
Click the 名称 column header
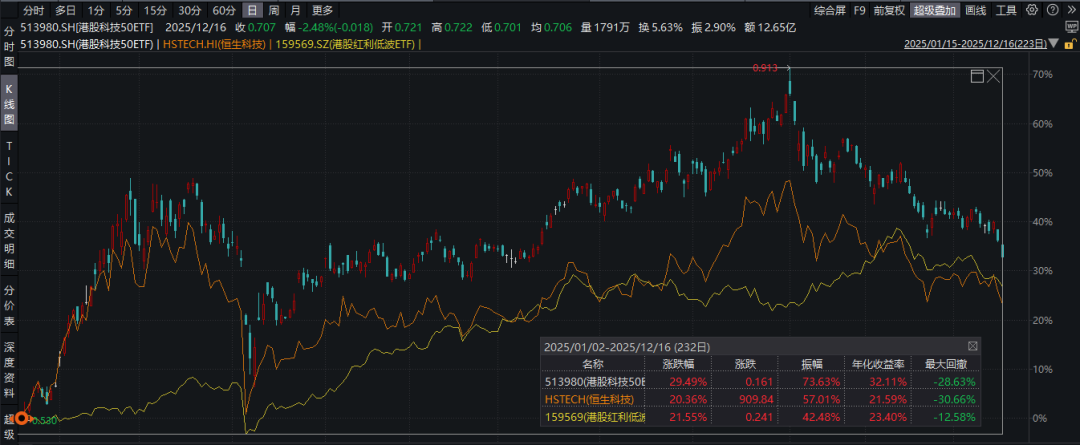(592, 364)
